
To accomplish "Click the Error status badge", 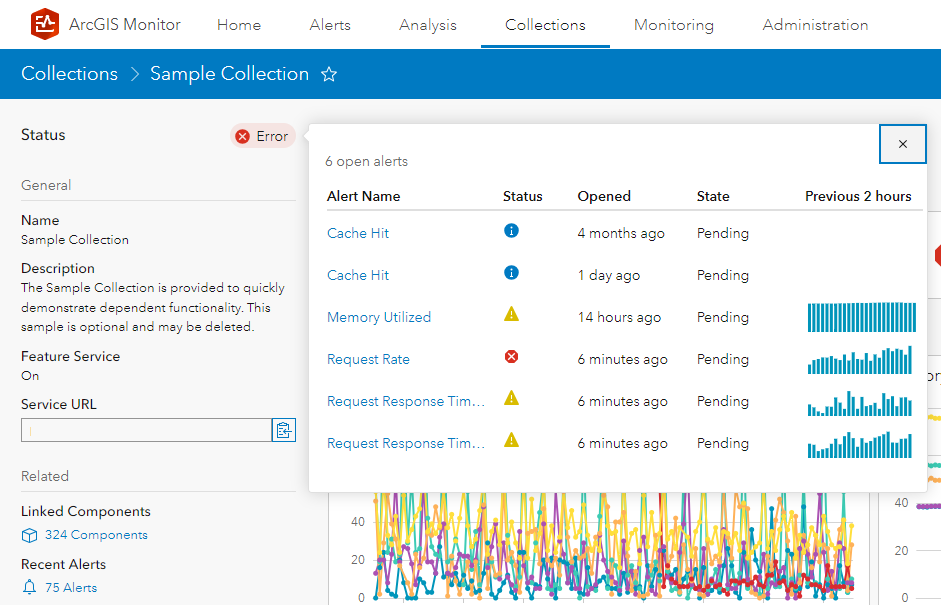I will (263, 136).
